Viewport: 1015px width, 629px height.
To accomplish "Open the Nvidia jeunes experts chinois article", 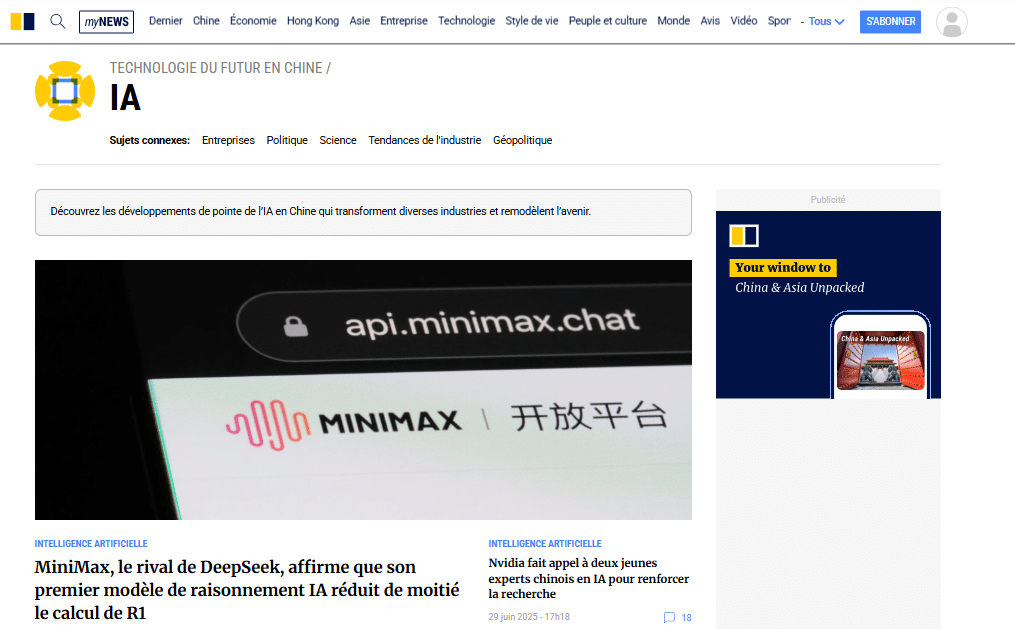I will tap(588, 579).
